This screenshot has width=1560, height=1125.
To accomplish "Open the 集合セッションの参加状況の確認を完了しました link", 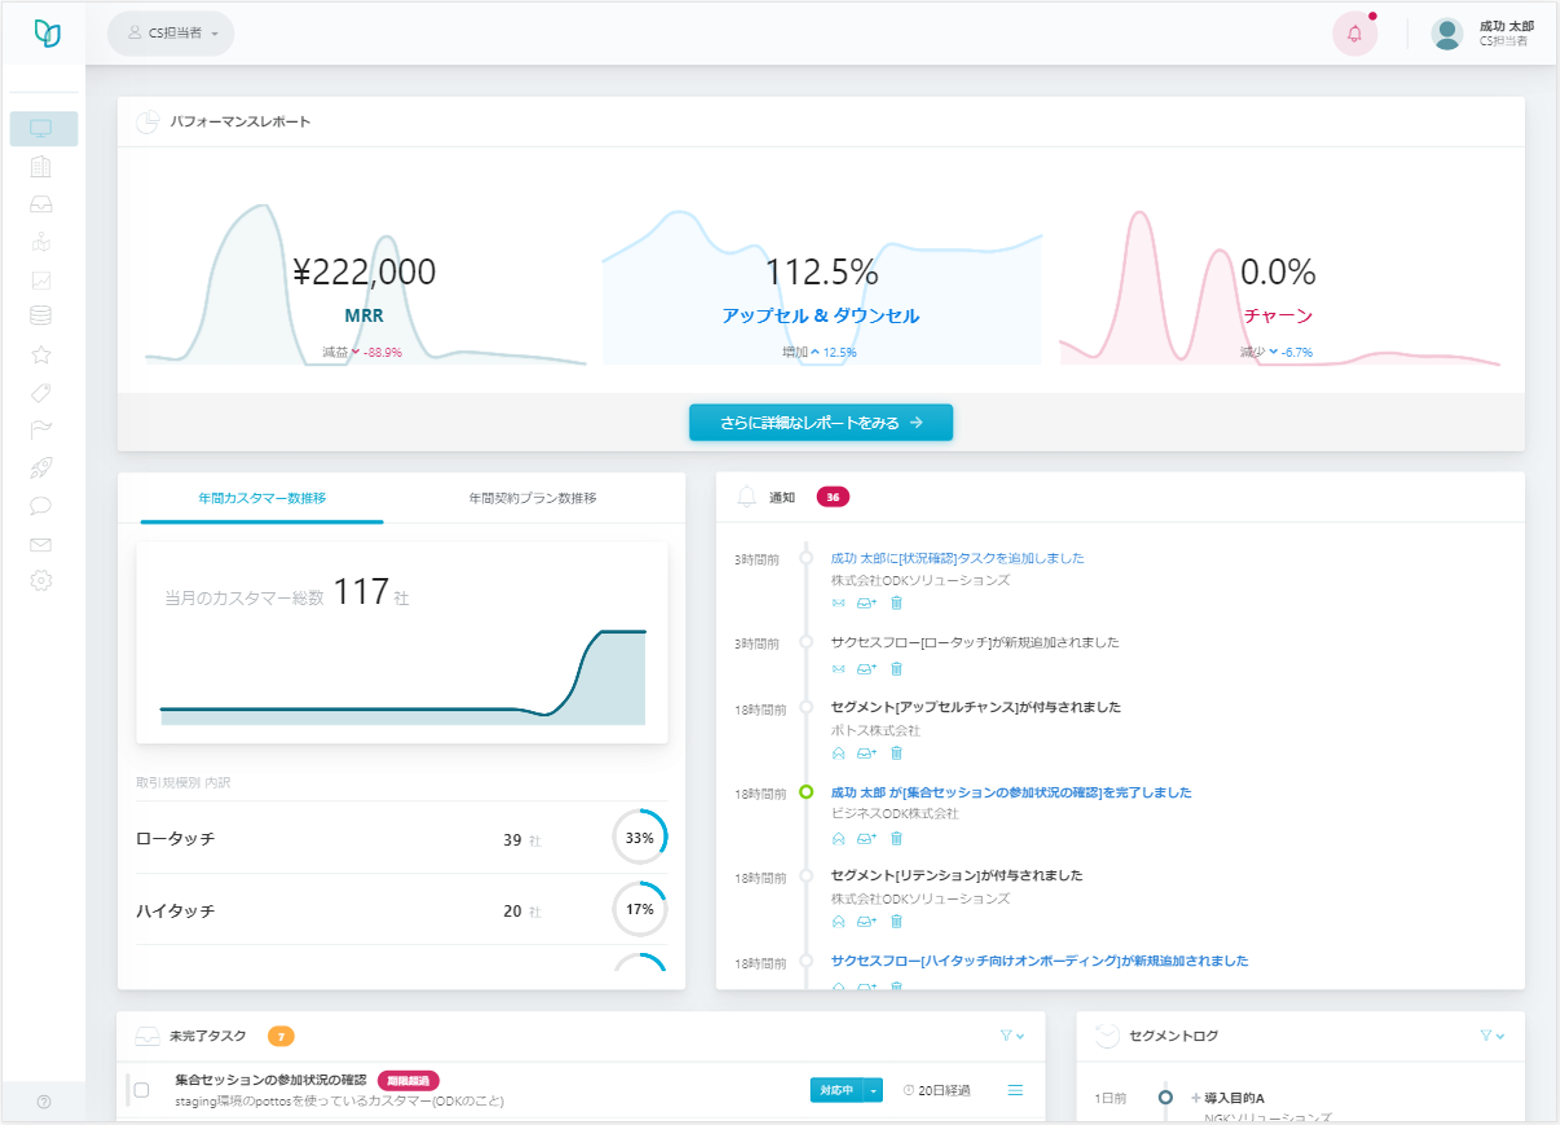I will (1011, 792).
